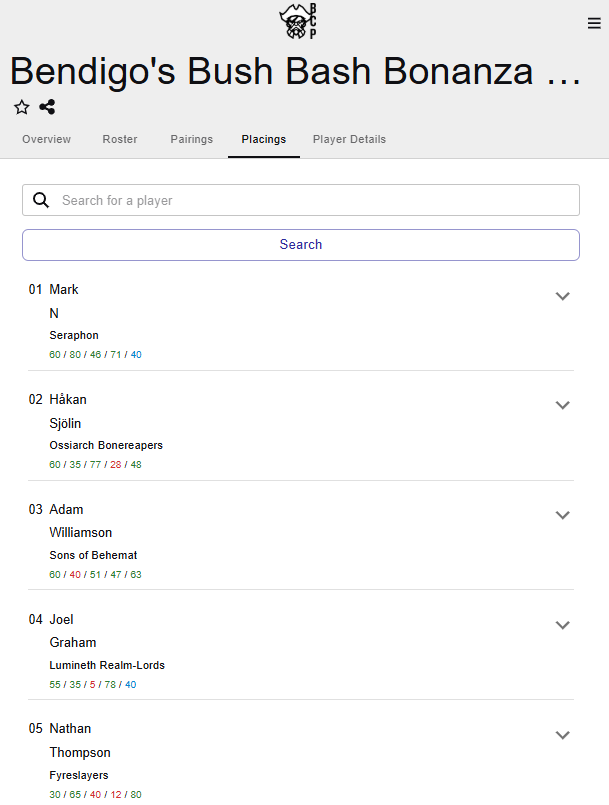The width and height of the screenshot is (609, 805).
Task: Switch to the Overview tab
Action: [x=46, y=139]
